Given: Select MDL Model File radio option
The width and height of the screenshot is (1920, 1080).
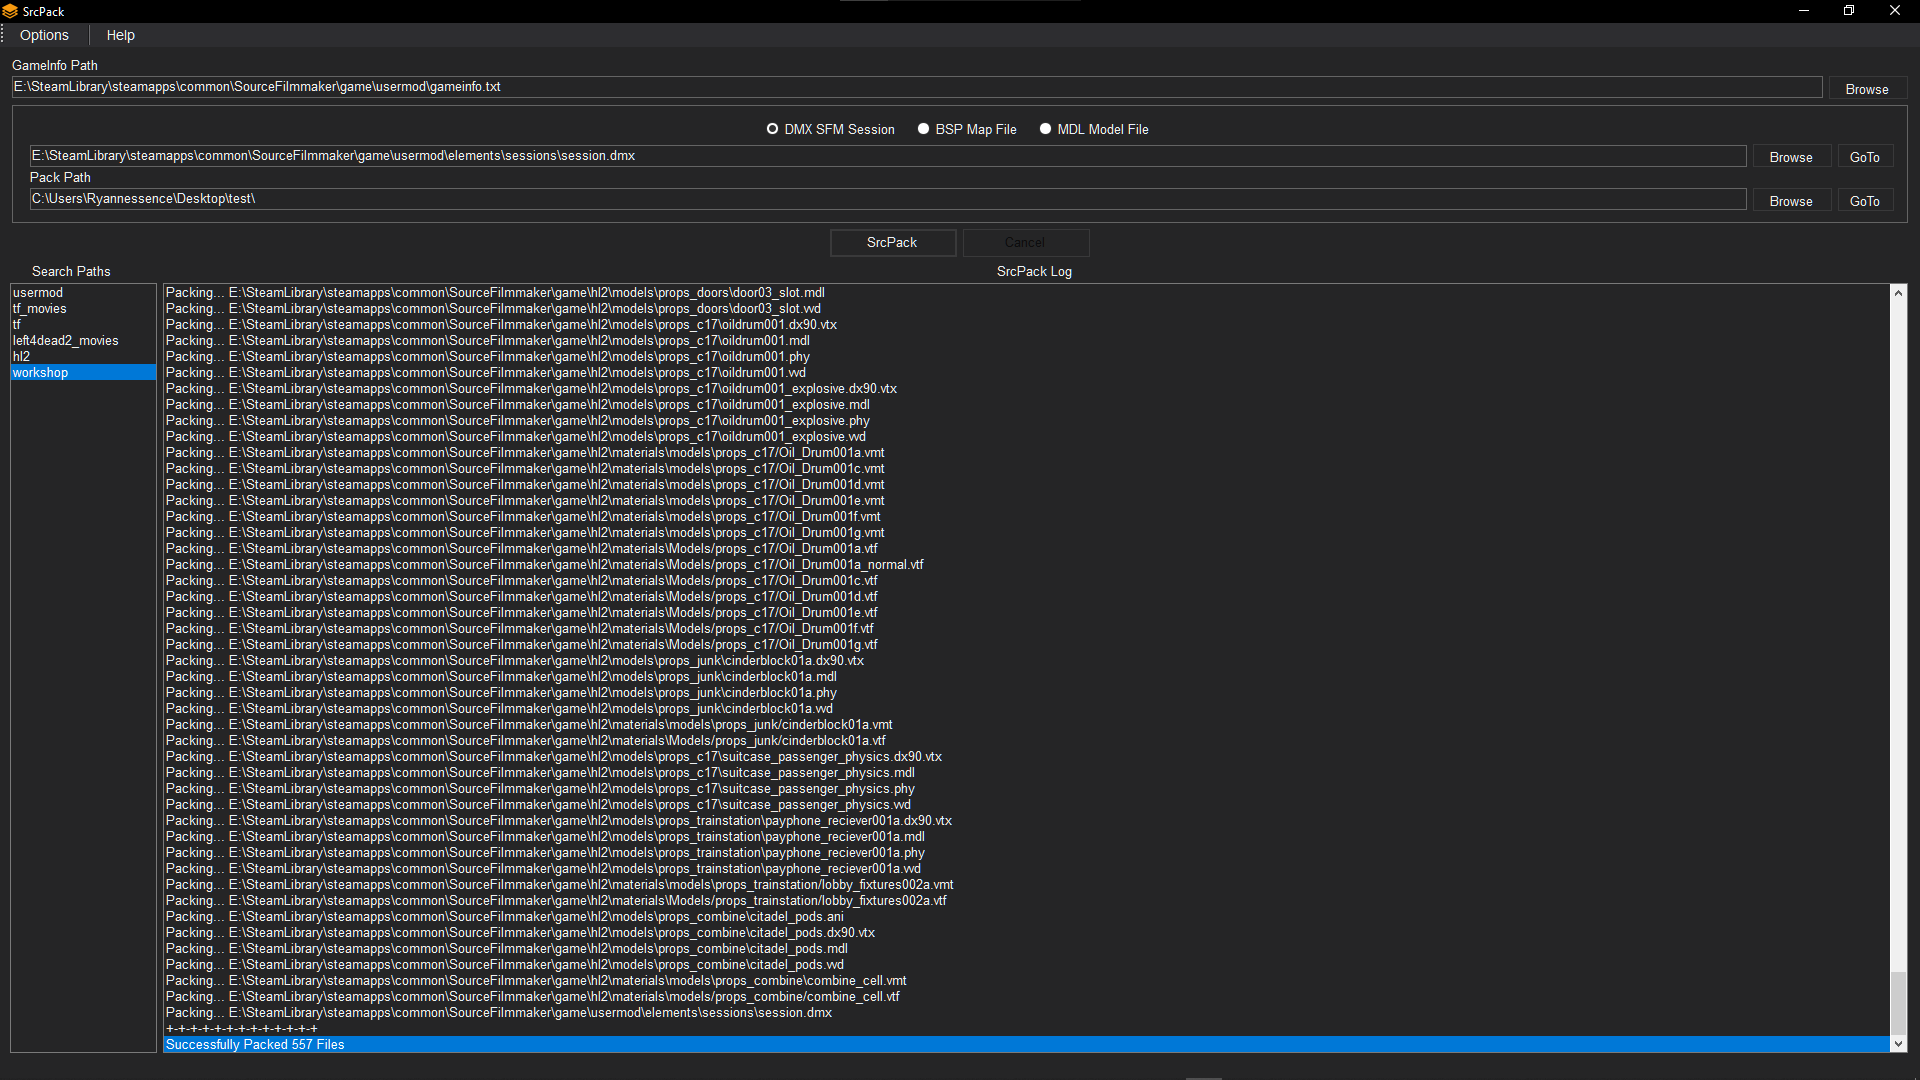Looking at the screenshot, I should pos(1094,129).
